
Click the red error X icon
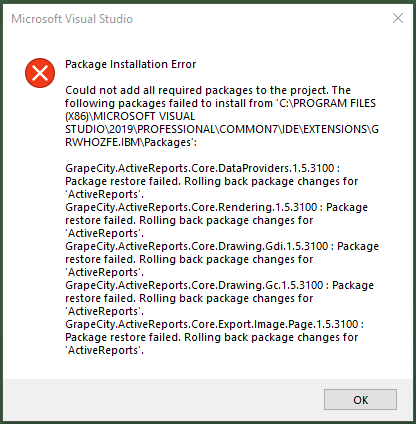(x=40, y=73)
